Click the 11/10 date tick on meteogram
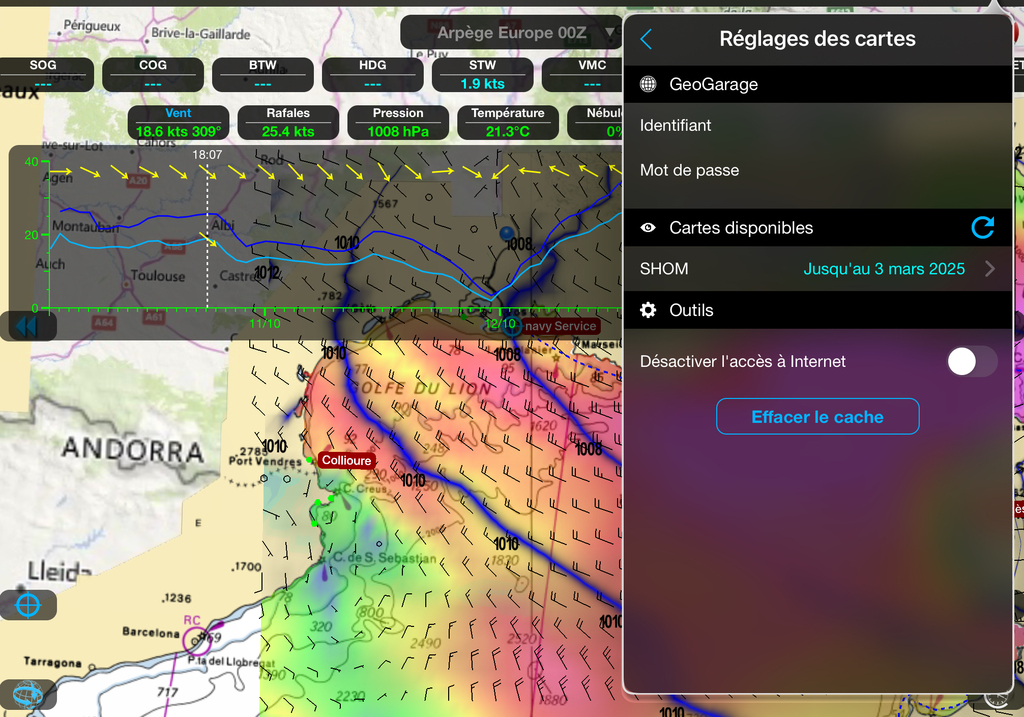This screenshot has height=717, width=1024. tap(264, 323)
